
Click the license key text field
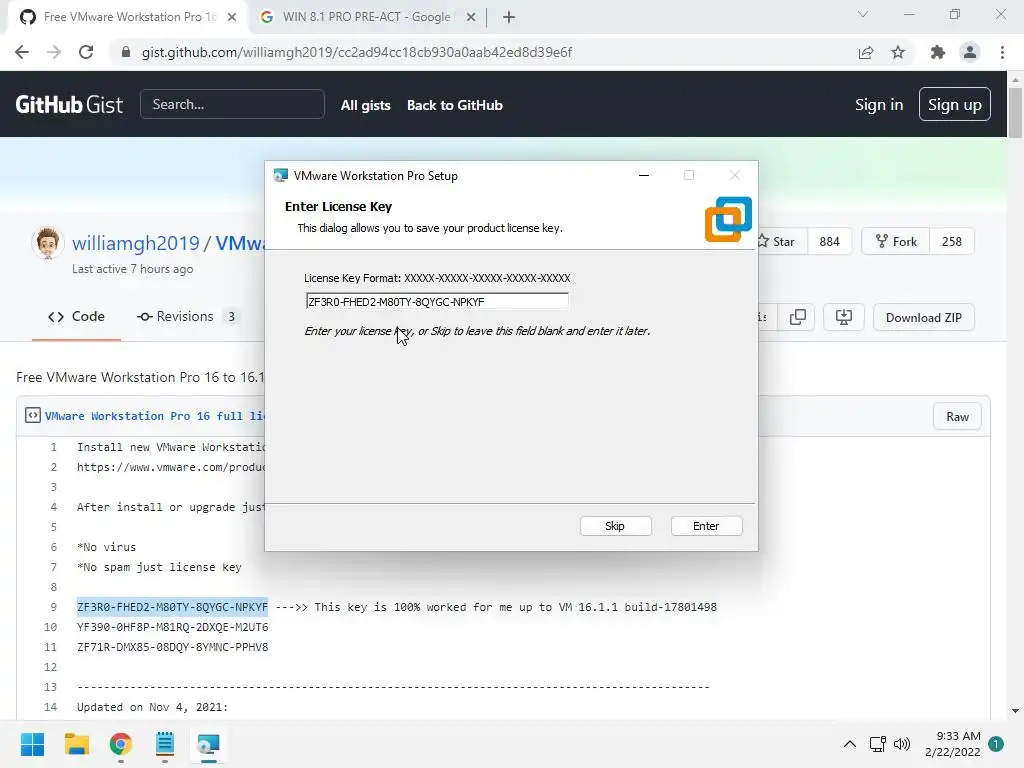(437, 301)
